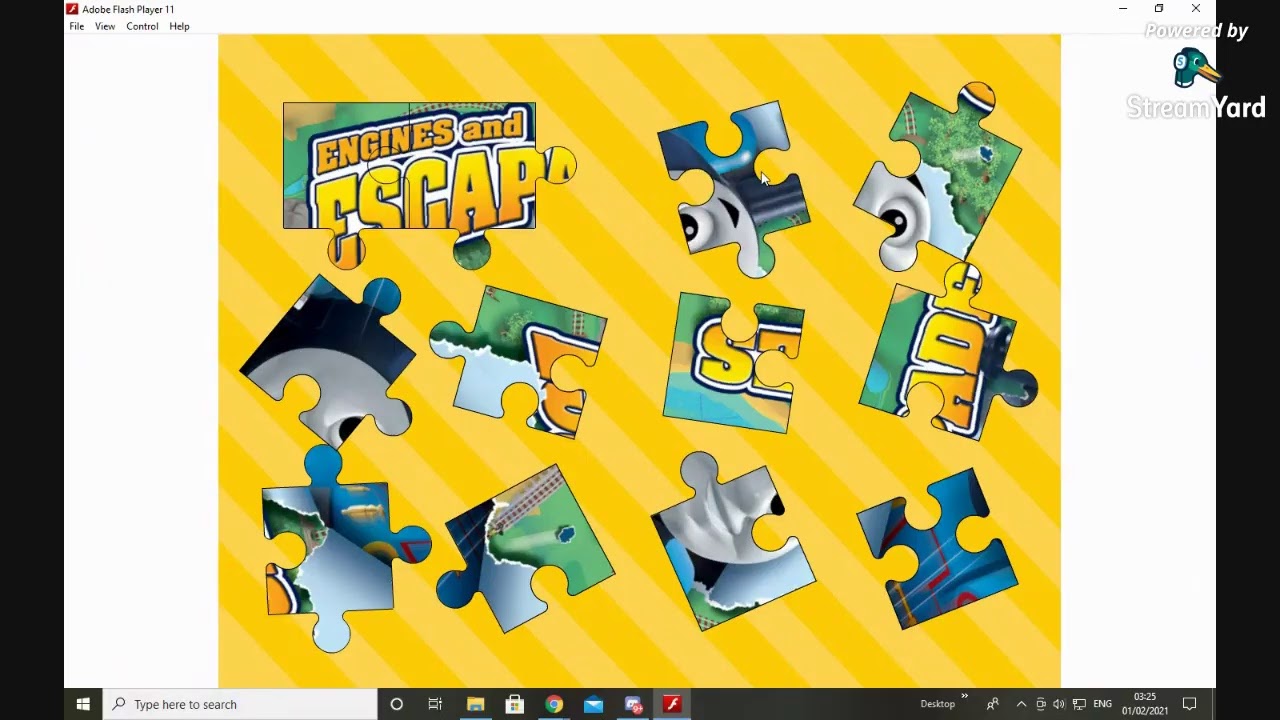Pick the grey smiling mouth puzzle piece

pyautogui.click(x=733, y=542)
